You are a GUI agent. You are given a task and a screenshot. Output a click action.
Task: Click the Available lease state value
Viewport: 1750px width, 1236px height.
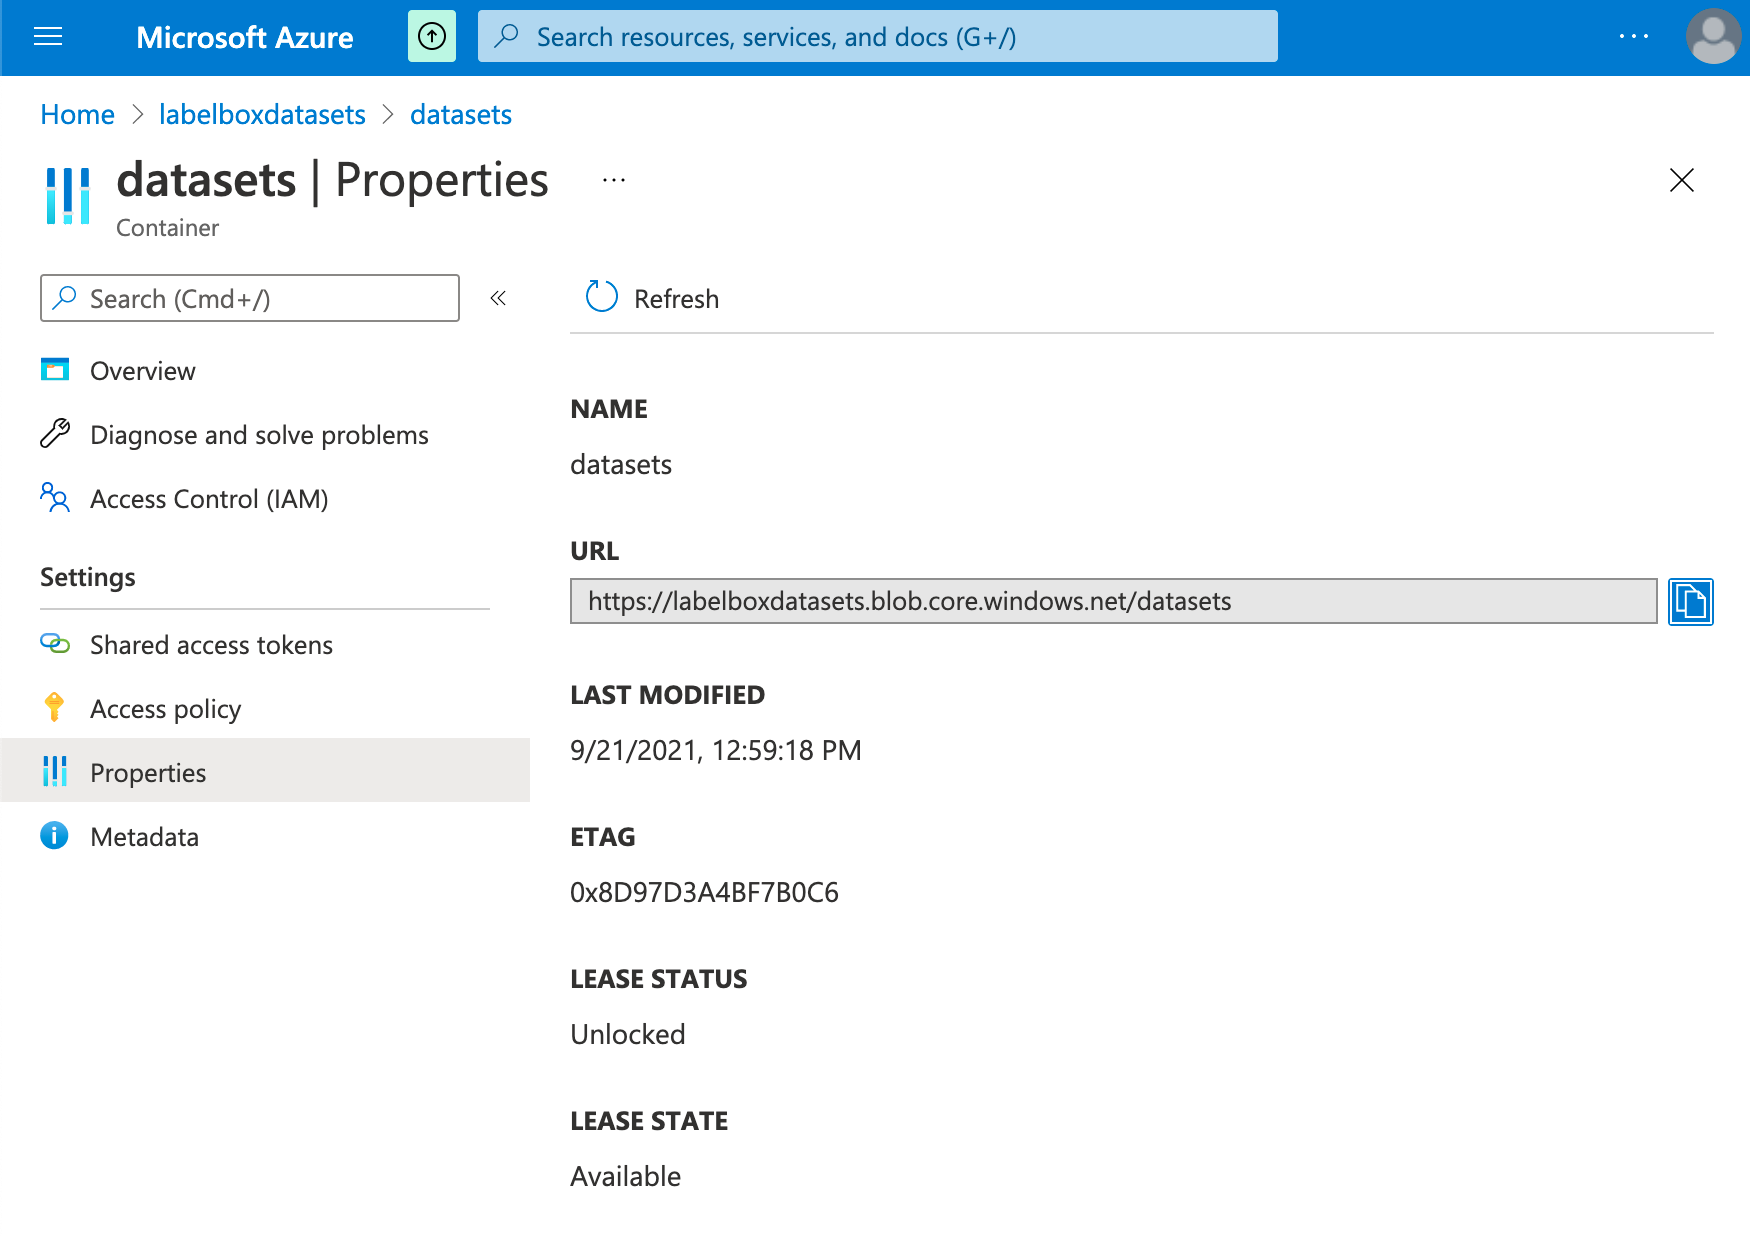pyautogui.click(x=625, y=1176)
